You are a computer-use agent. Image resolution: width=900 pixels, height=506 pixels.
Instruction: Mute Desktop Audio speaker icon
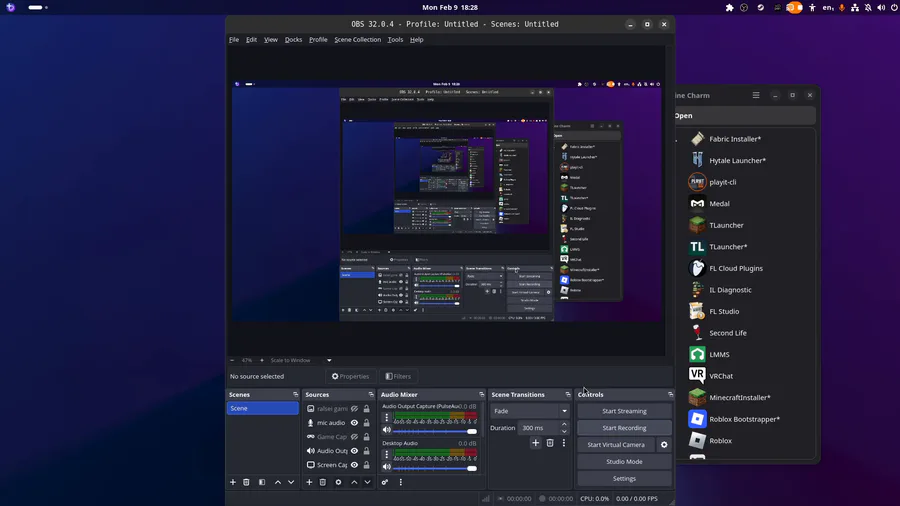tap(387, 468)
